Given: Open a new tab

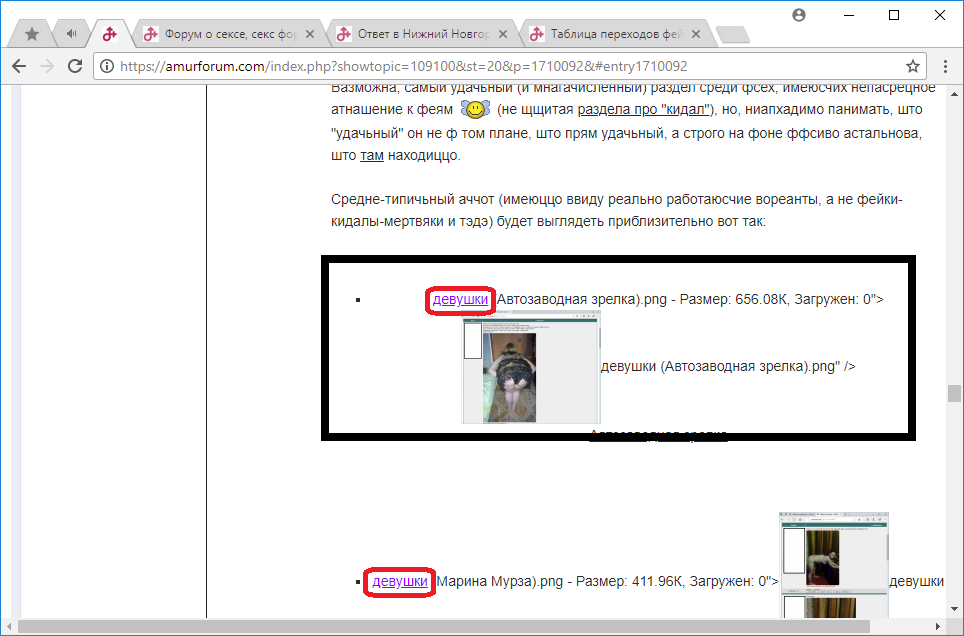Looking at the screenshot, I should [x=733, y=35].
